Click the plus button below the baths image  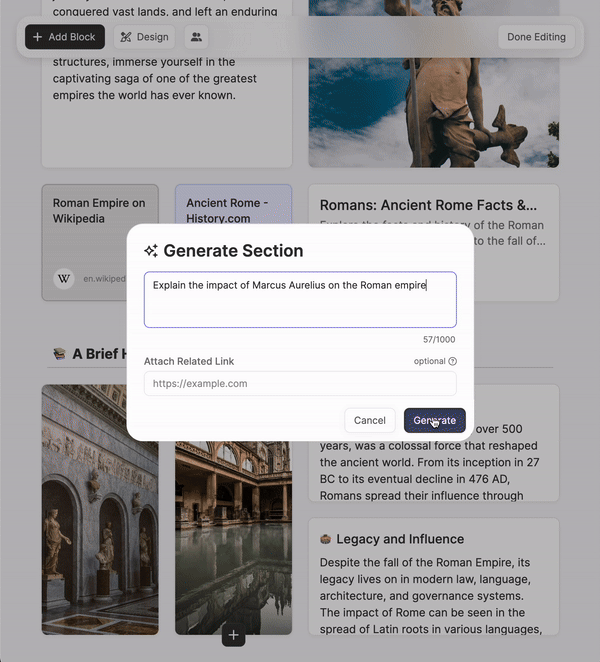click(233, 635)
